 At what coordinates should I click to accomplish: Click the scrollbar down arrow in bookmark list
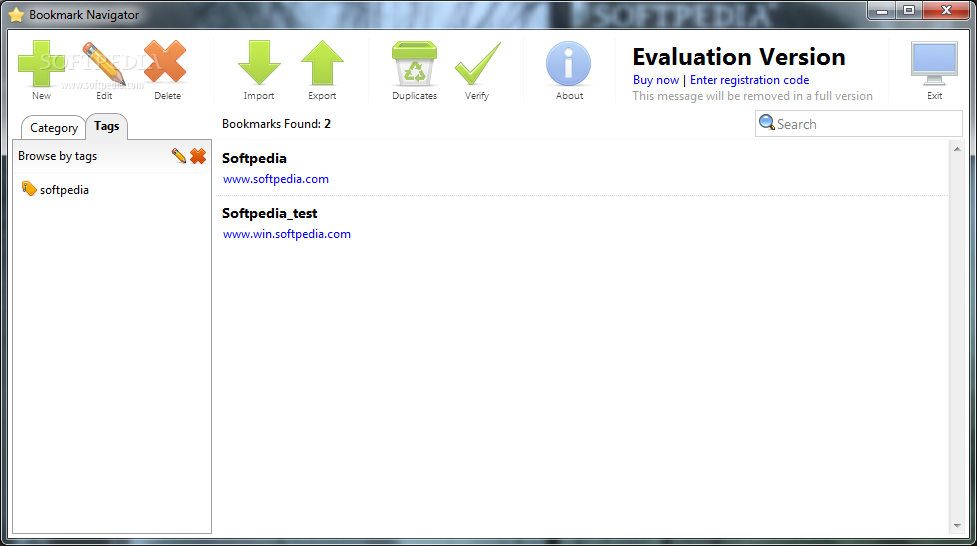pyautogui.click(x=957, y=526)
